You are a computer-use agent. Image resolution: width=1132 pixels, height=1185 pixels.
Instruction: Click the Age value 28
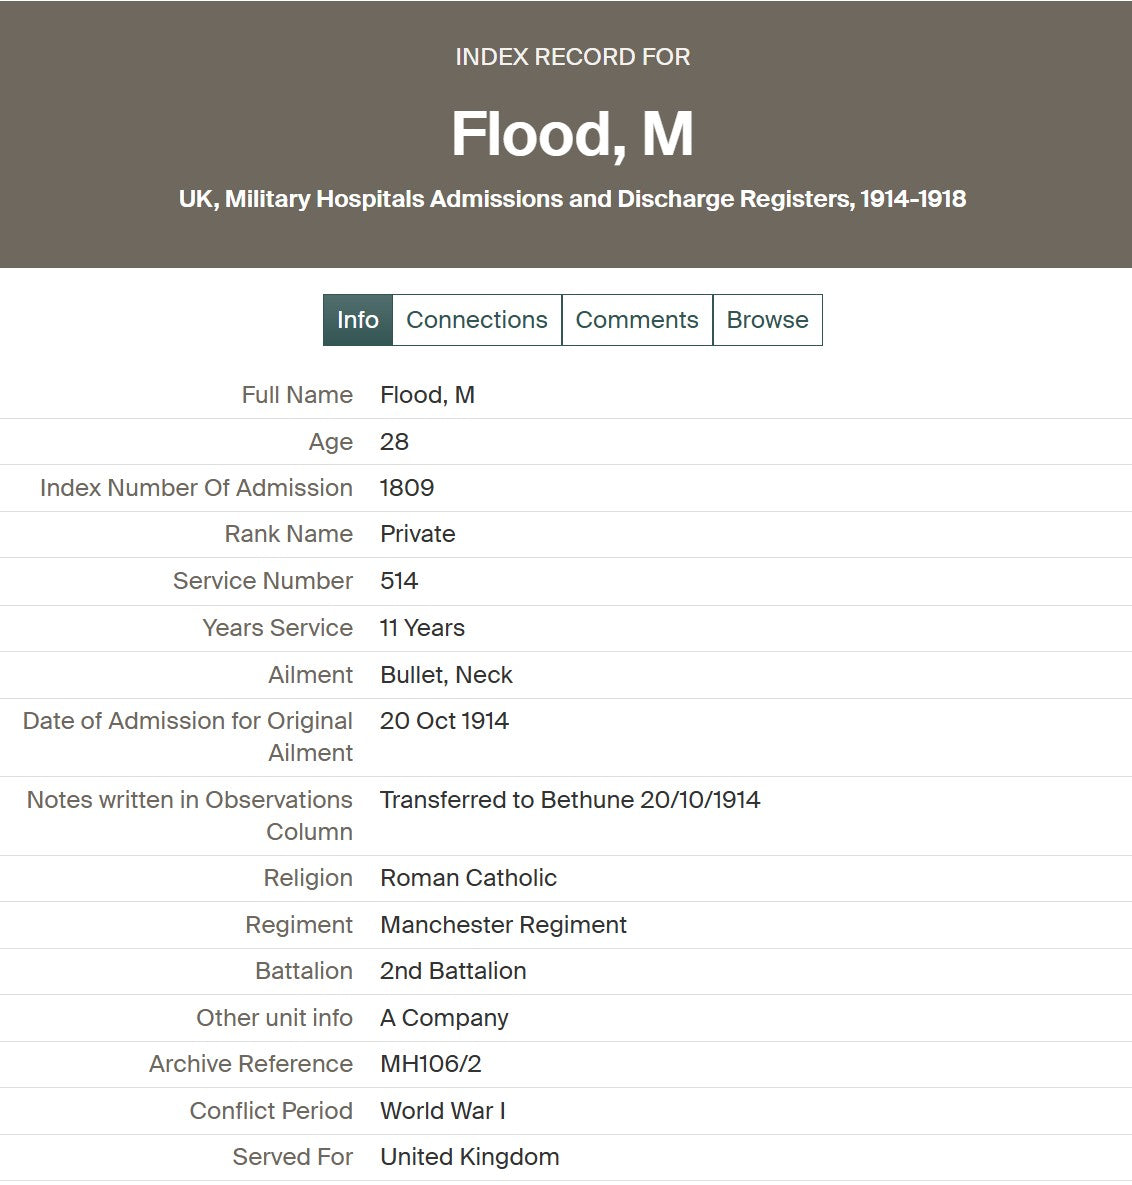pos(394,441)
